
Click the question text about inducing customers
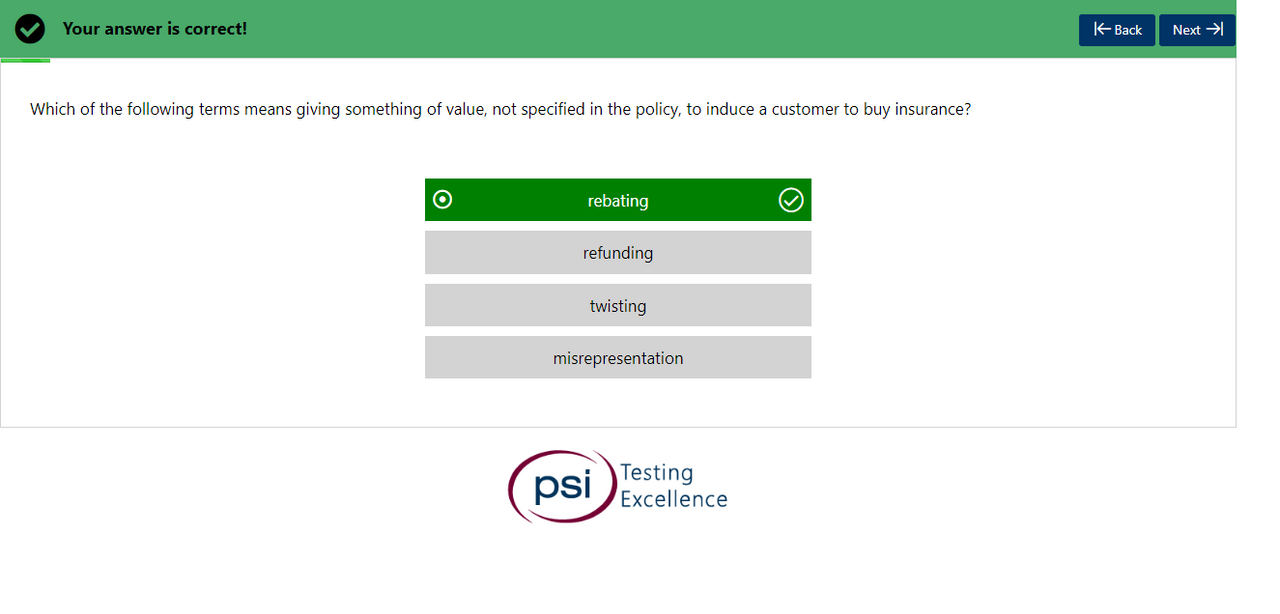tap(500, 109)
